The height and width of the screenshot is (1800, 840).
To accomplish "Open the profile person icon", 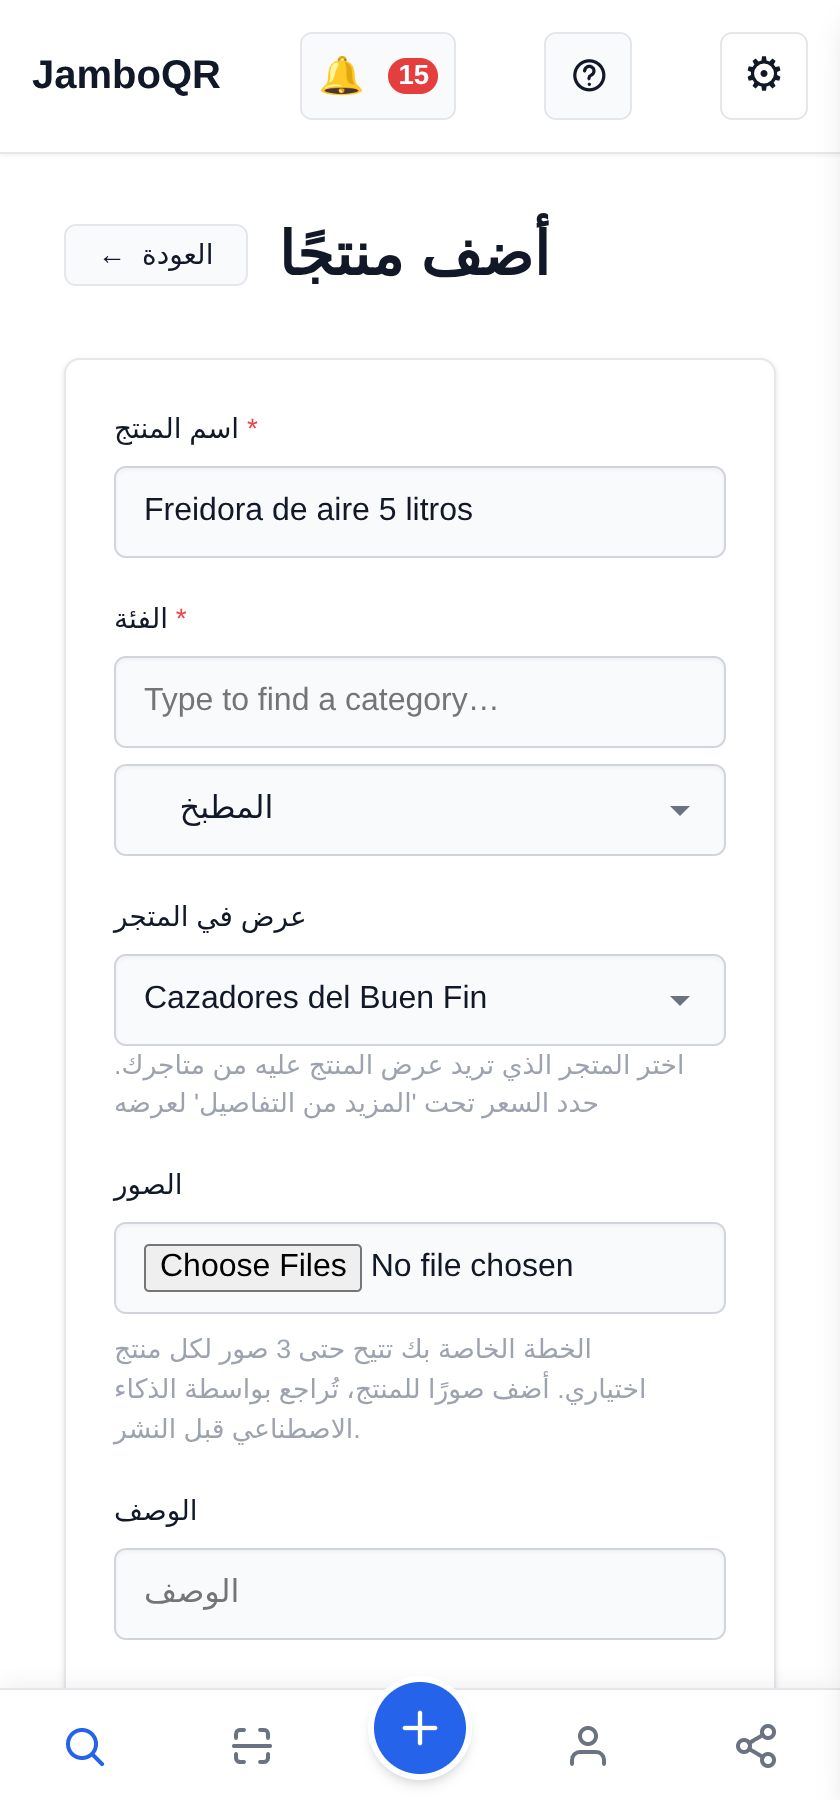I will tap(588, 1746).
